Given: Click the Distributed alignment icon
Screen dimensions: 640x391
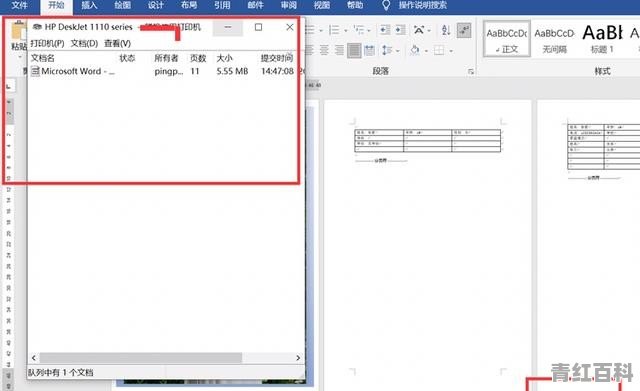Looking at the screenshot, I should (x=369, y=50).
